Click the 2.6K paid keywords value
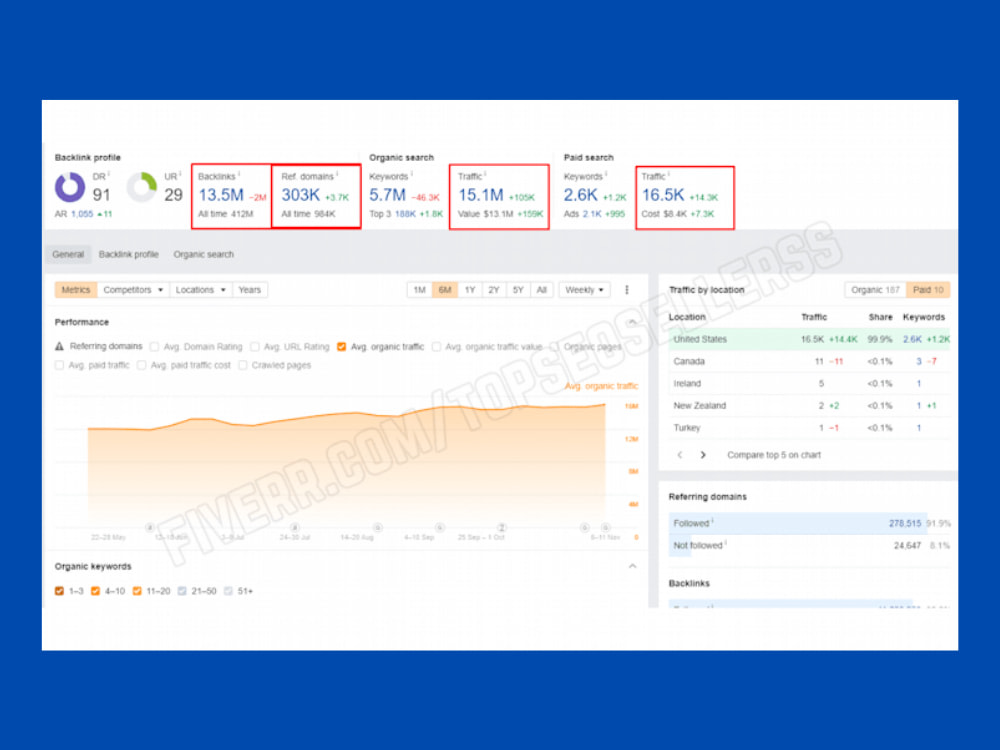The width and height of the screenshot is (1000, 750). [x=580, y=195]
